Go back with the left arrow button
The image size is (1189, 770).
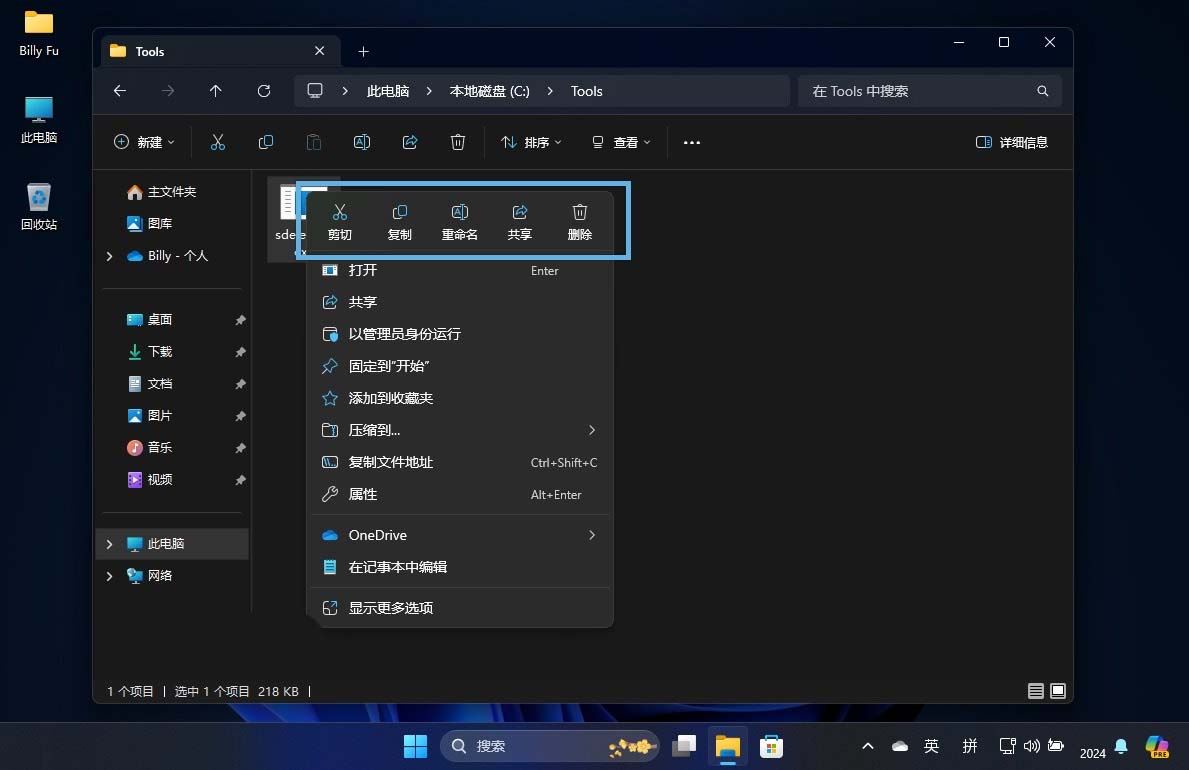(x=120, y=91)
